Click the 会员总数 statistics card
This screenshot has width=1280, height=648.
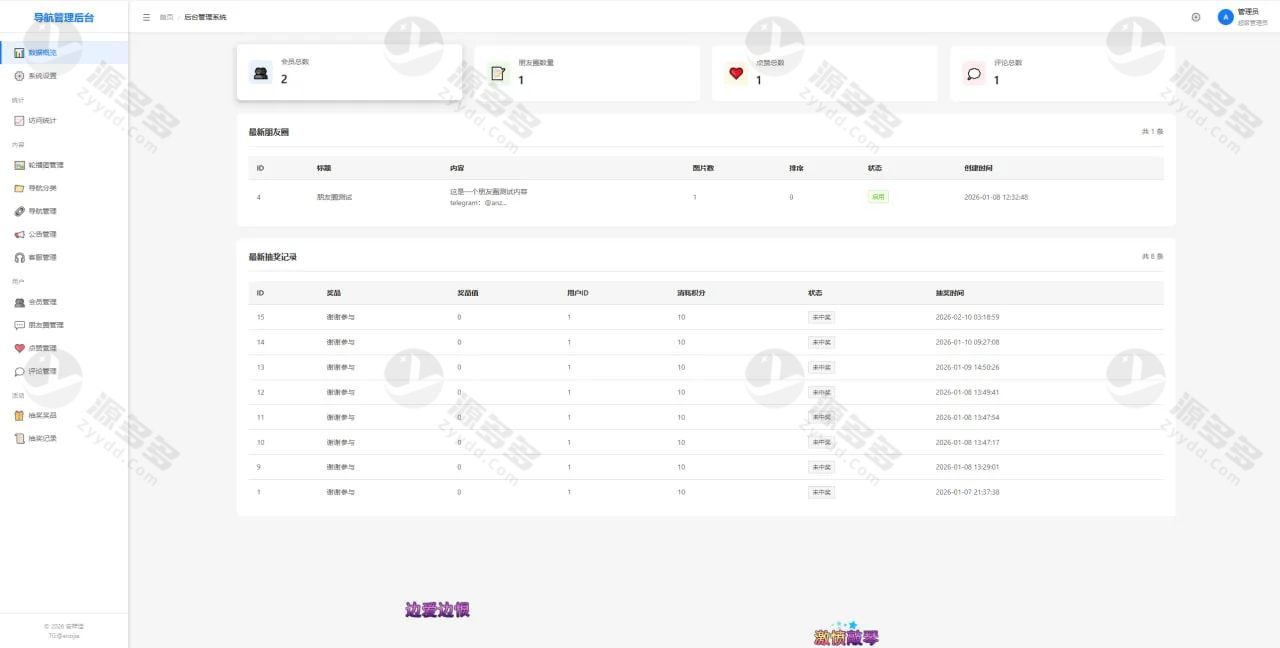pos(349,72)
